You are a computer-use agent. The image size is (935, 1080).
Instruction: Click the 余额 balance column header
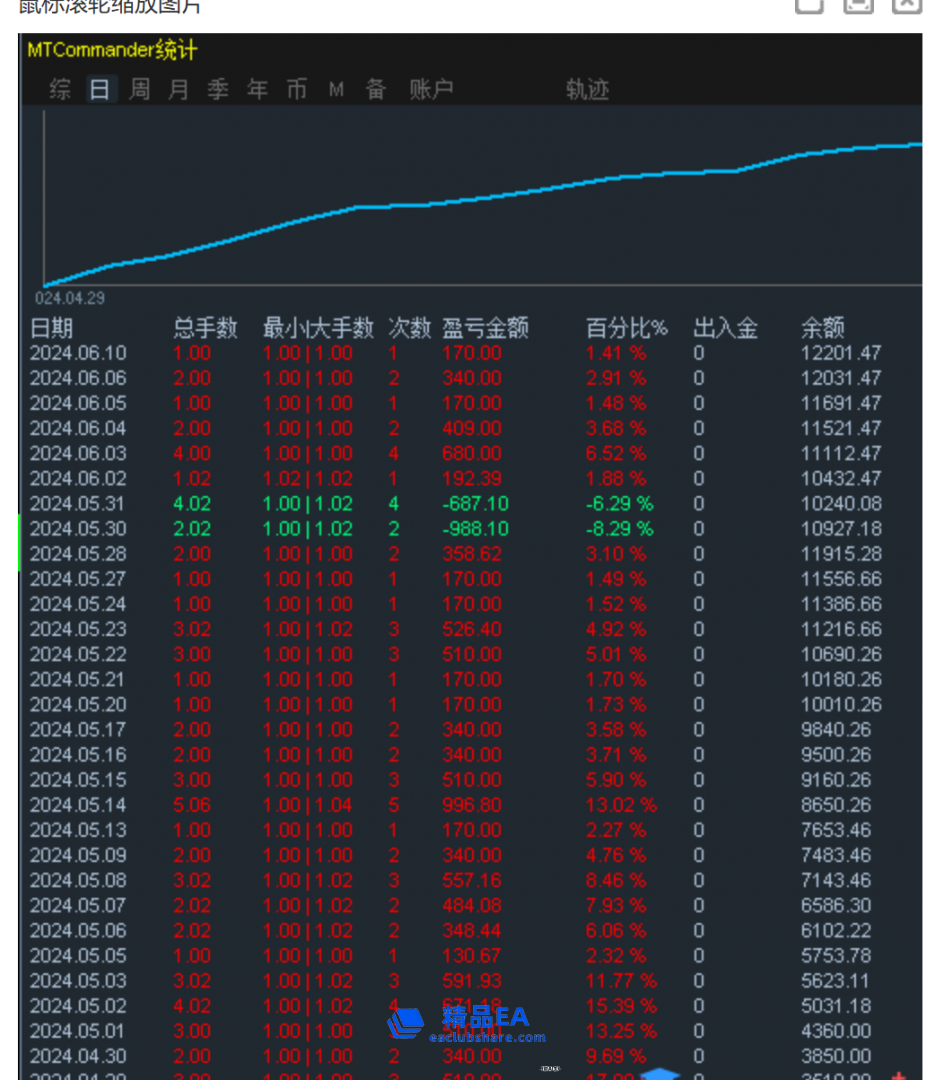822,328
